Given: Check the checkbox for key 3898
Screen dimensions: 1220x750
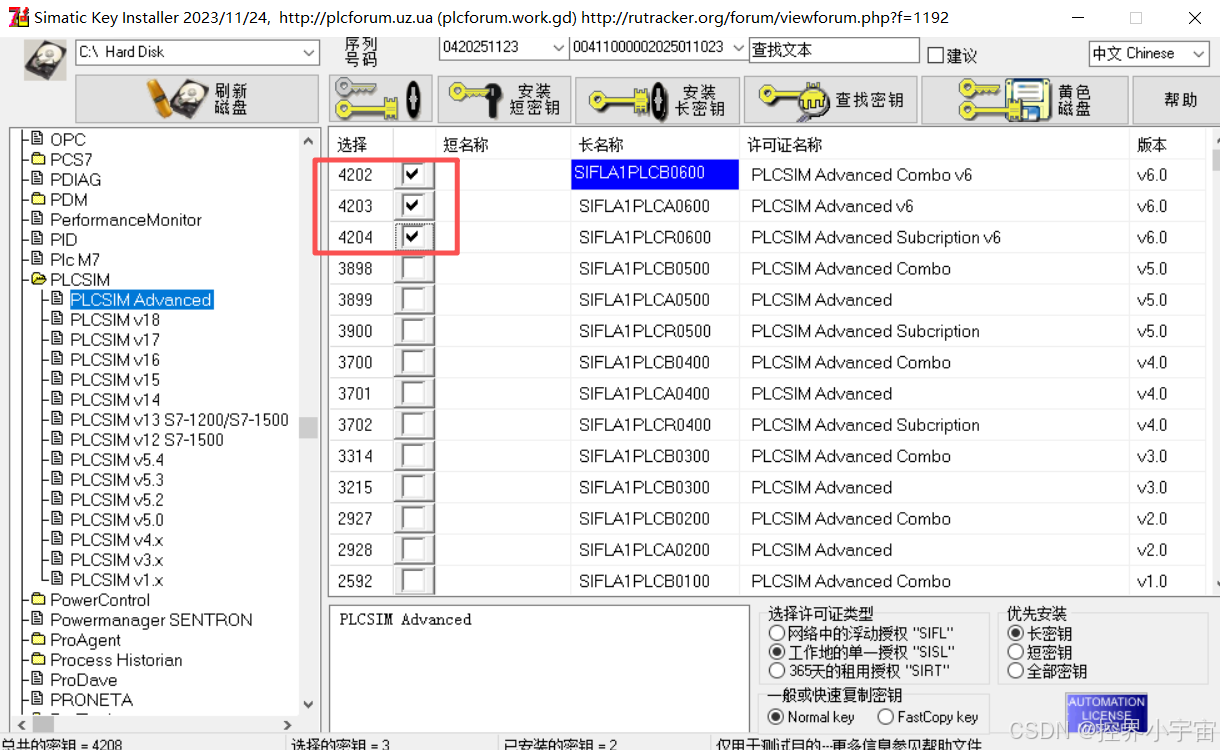Looking at the screenshot, I should (412, 268).
